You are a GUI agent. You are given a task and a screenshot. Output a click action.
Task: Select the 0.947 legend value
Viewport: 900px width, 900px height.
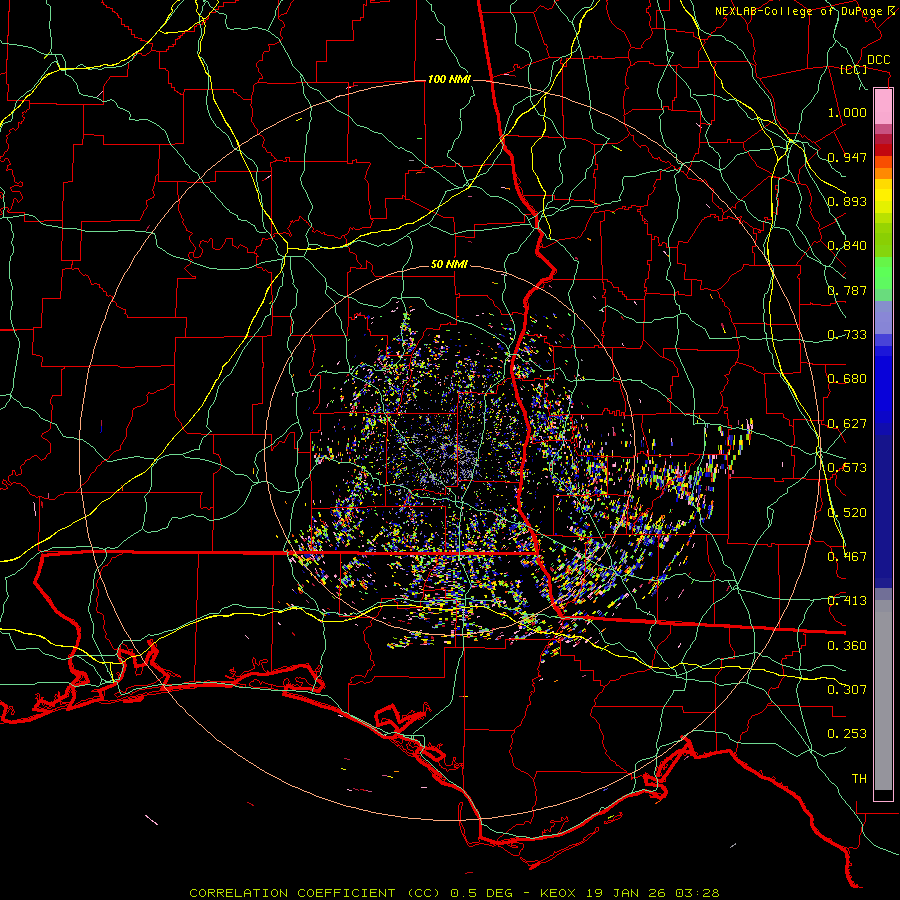(x=847, y=157)
